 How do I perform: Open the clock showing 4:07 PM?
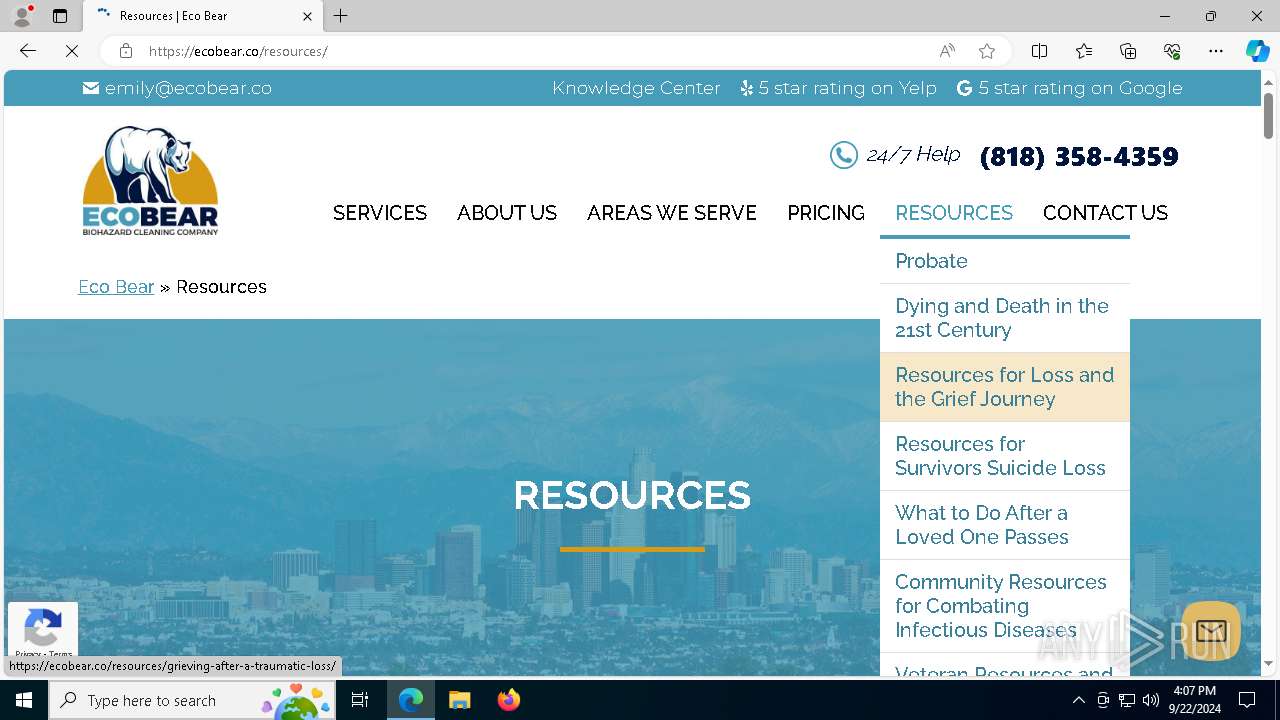point(1194,700)
